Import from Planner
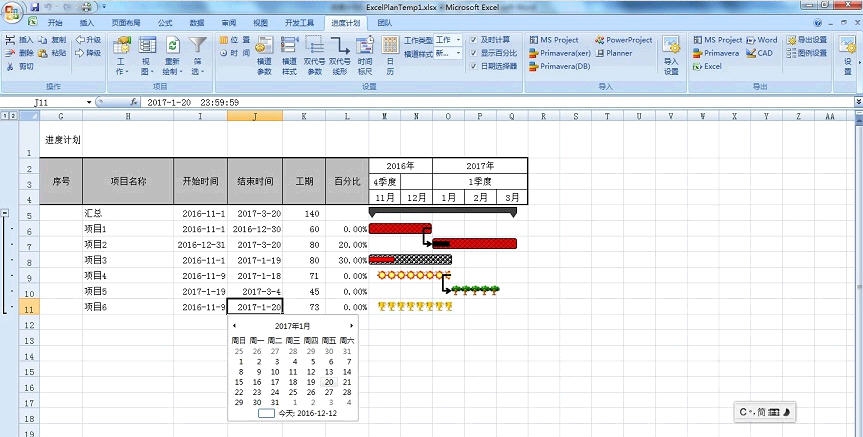The height and width of the screenshot is (437, 863). tap(614, 53)
